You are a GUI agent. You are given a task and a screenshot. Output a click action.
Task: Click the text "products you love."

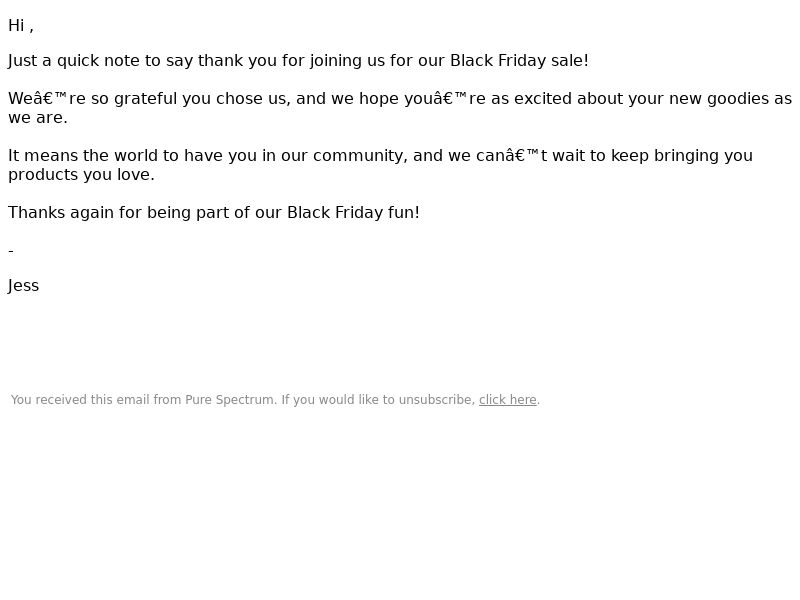(x=81, y=175)
